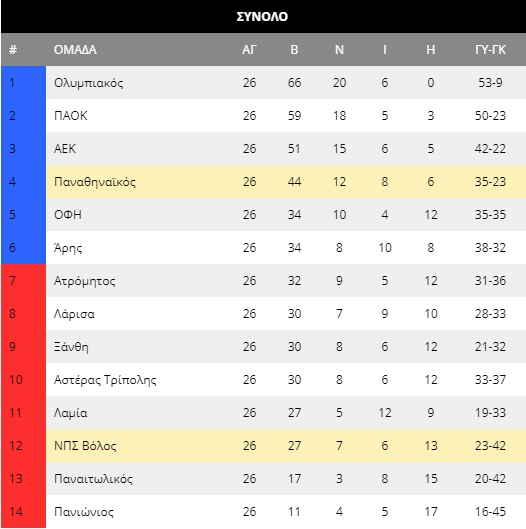Open the ΟΦΗ team entry
The height and width of the screenshot is (529, 526).
pos(68,215)
